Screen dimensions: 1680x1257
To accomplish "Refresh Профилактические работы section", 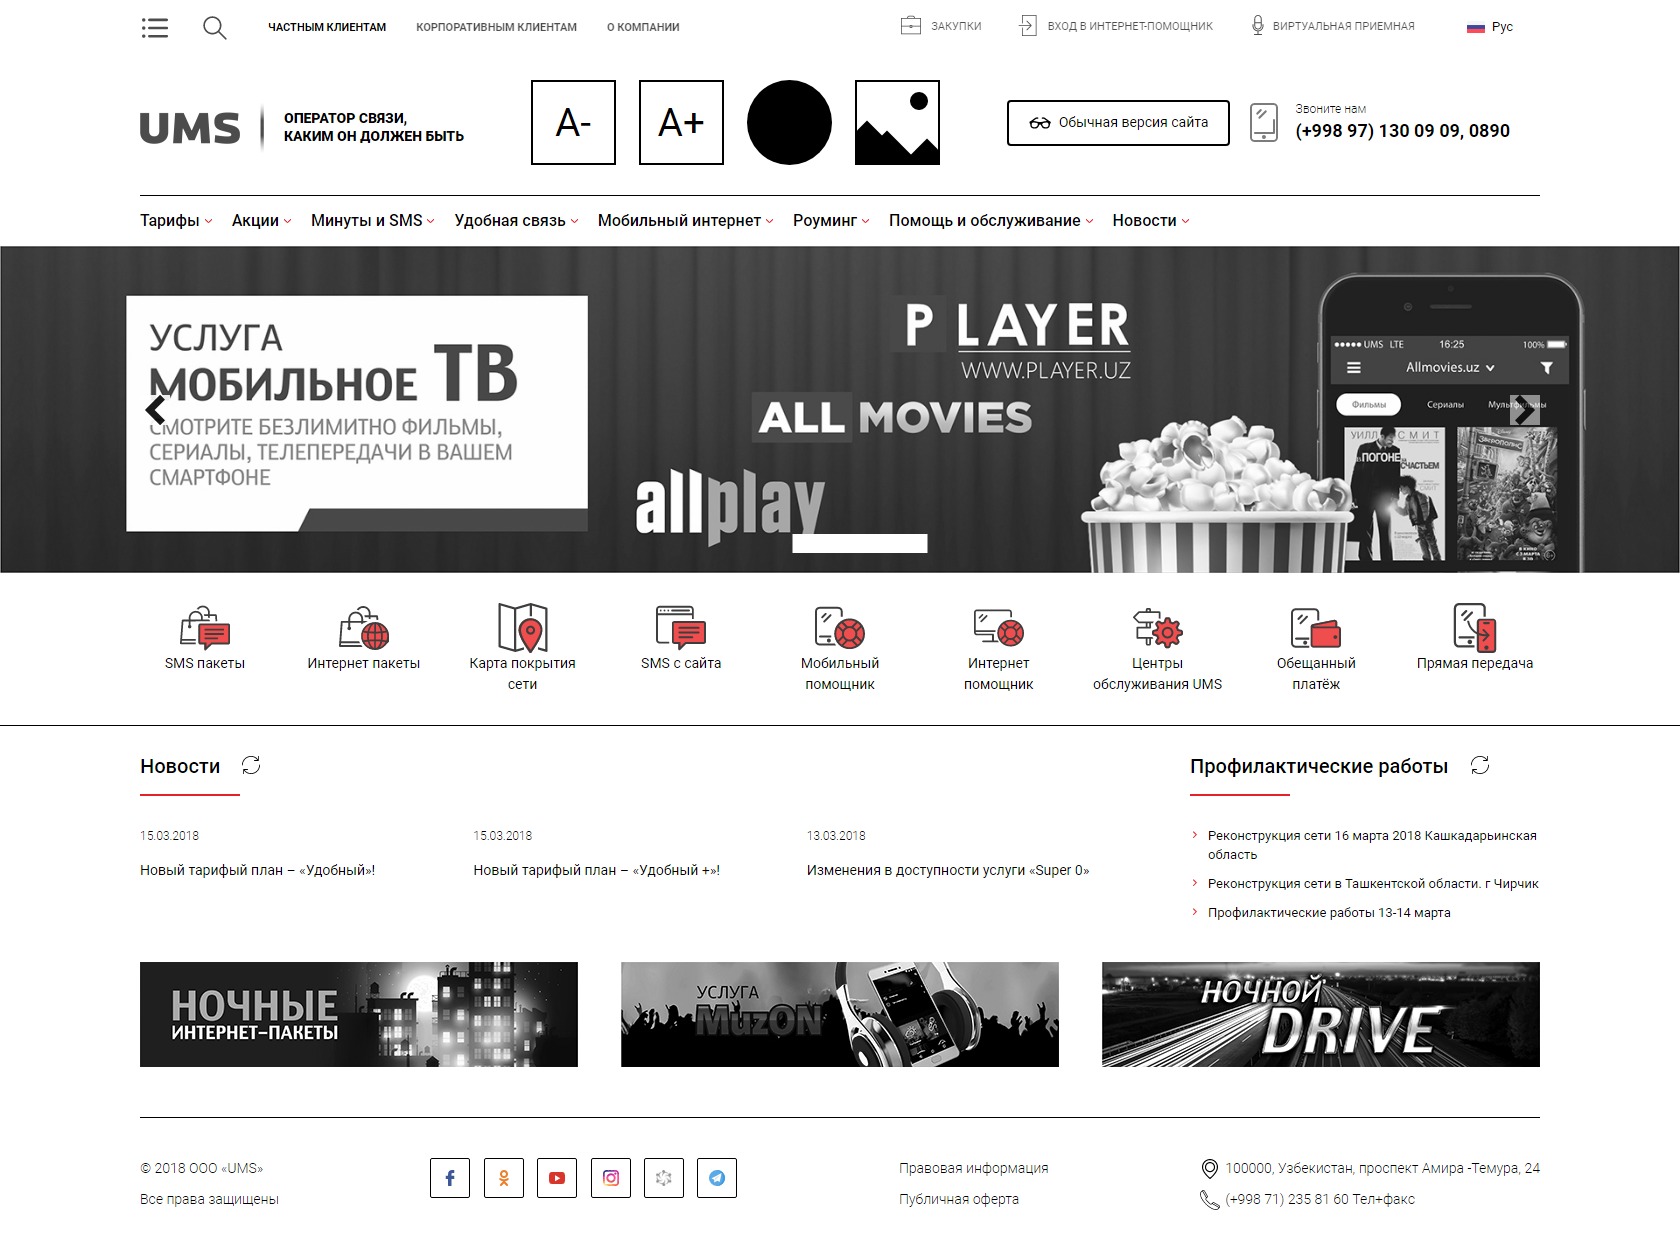I will tap(1480, 765).
